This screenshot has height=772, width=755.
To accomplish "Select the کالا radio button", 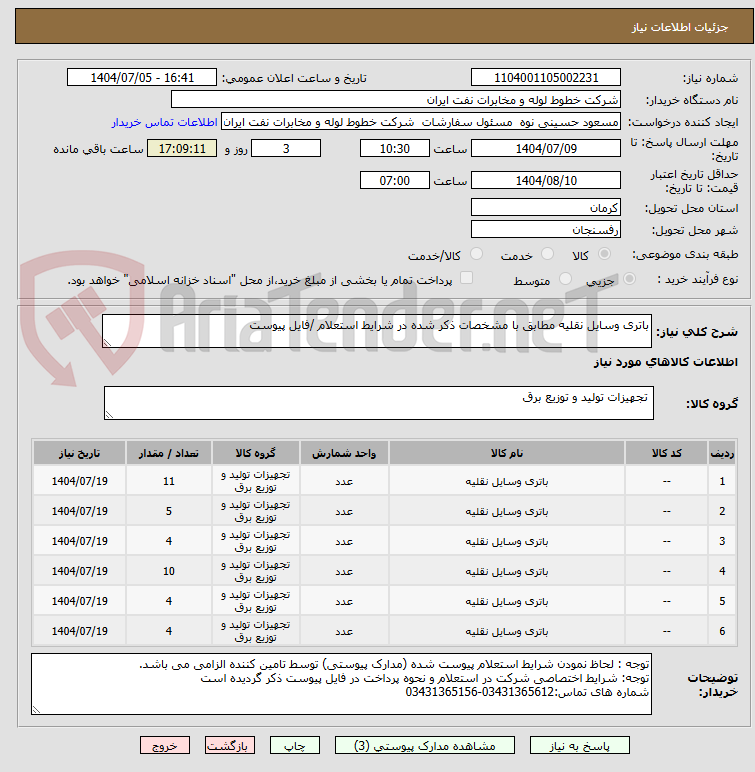I will (604, 254).
